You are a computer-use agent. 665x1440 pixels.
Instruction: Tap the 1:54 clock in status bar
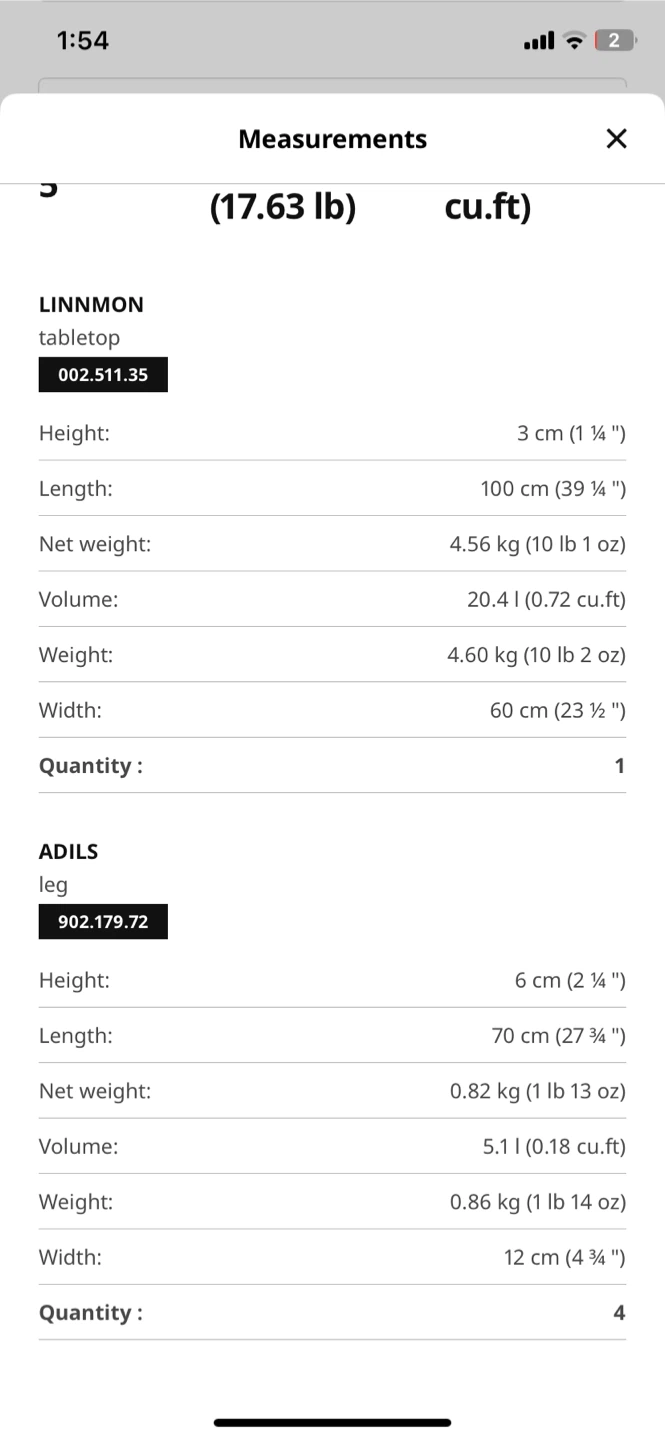click(x=83, y=41)
